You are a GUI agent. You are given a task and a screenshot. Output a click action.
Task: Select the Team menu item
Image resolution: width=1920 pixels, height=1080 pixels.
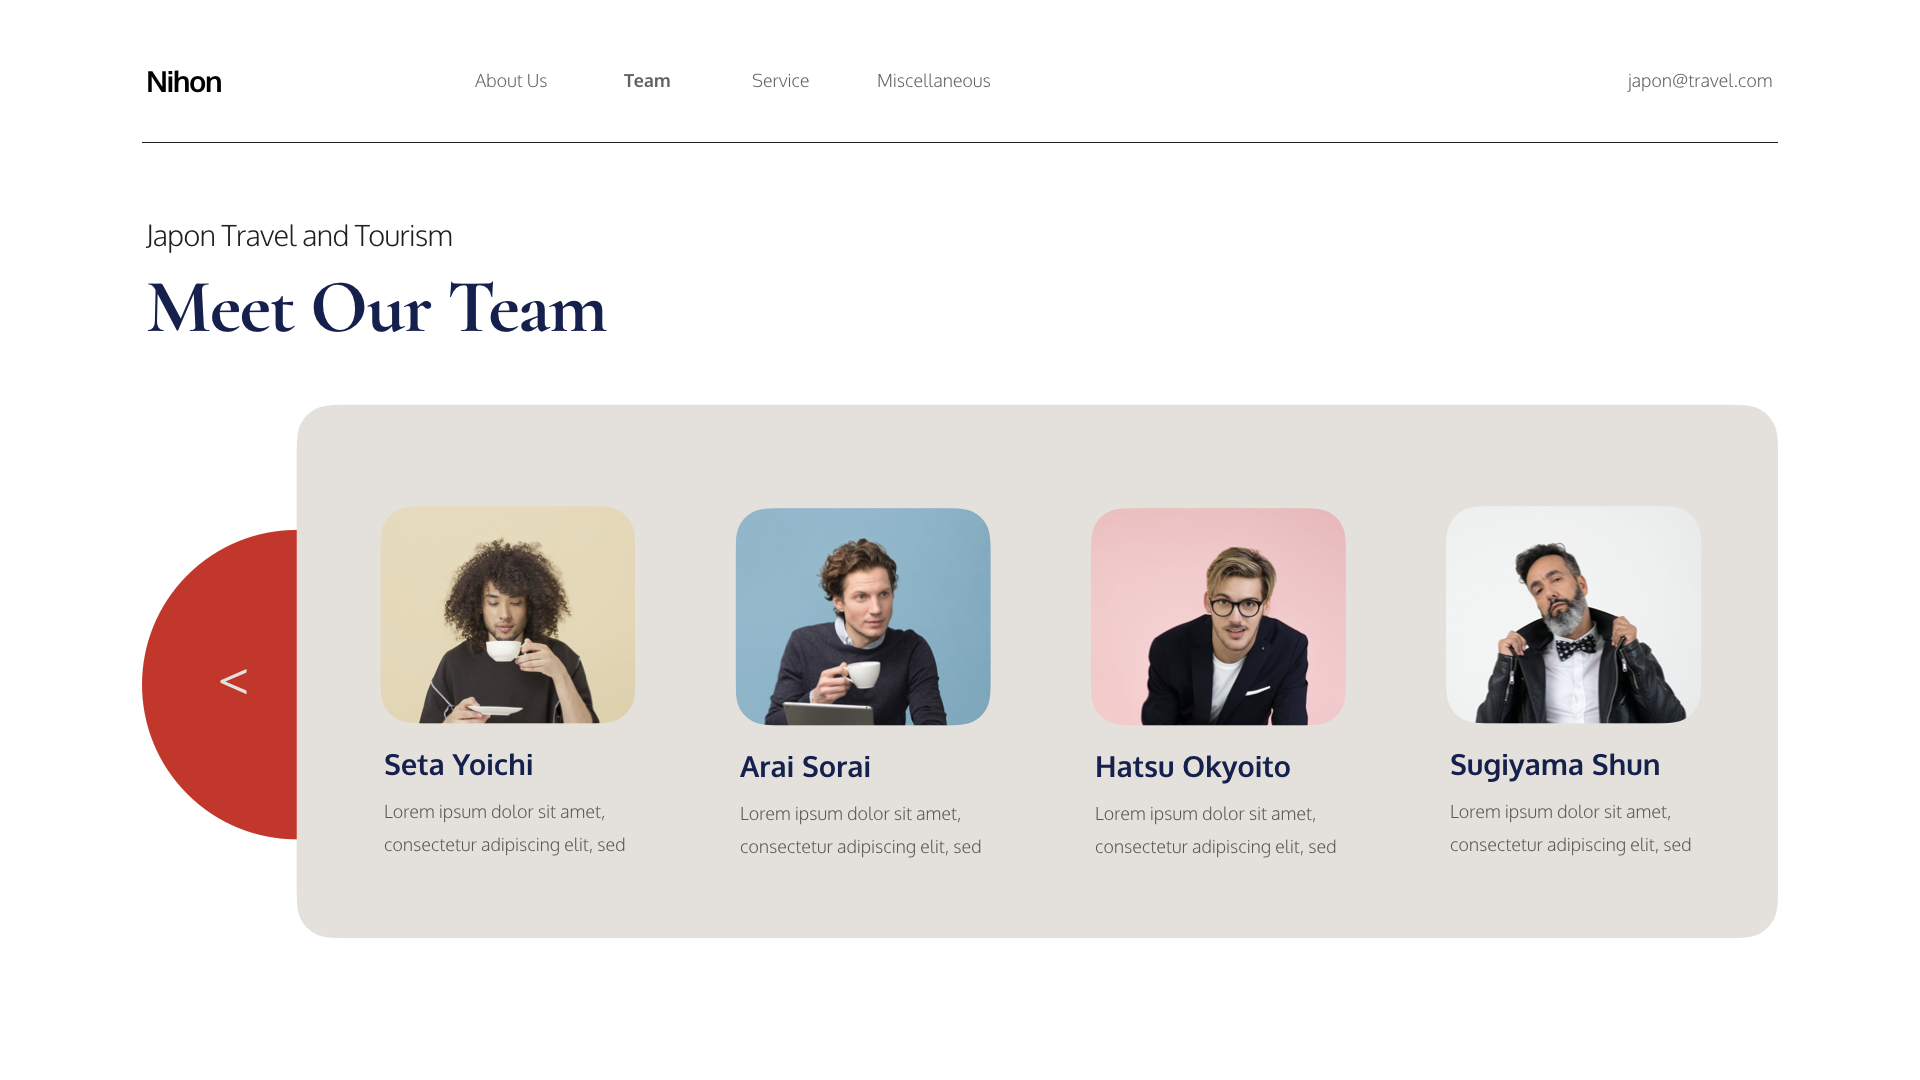pos(647,80)
